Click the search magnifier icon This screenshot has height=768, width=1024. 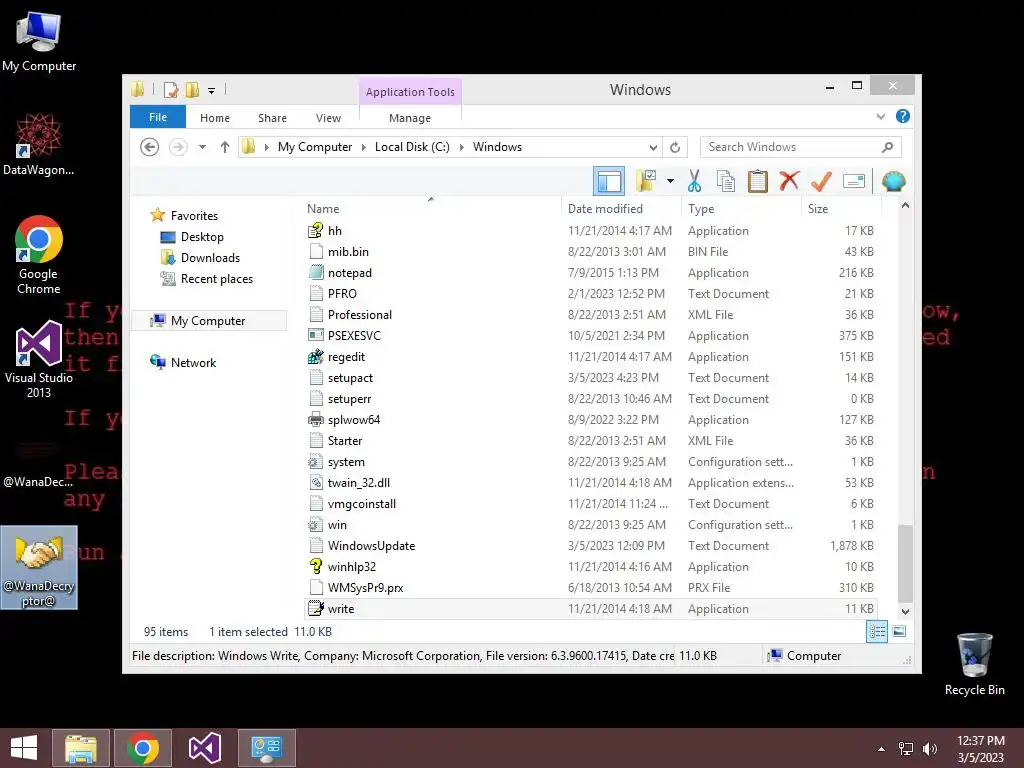(x=887, y=147)
